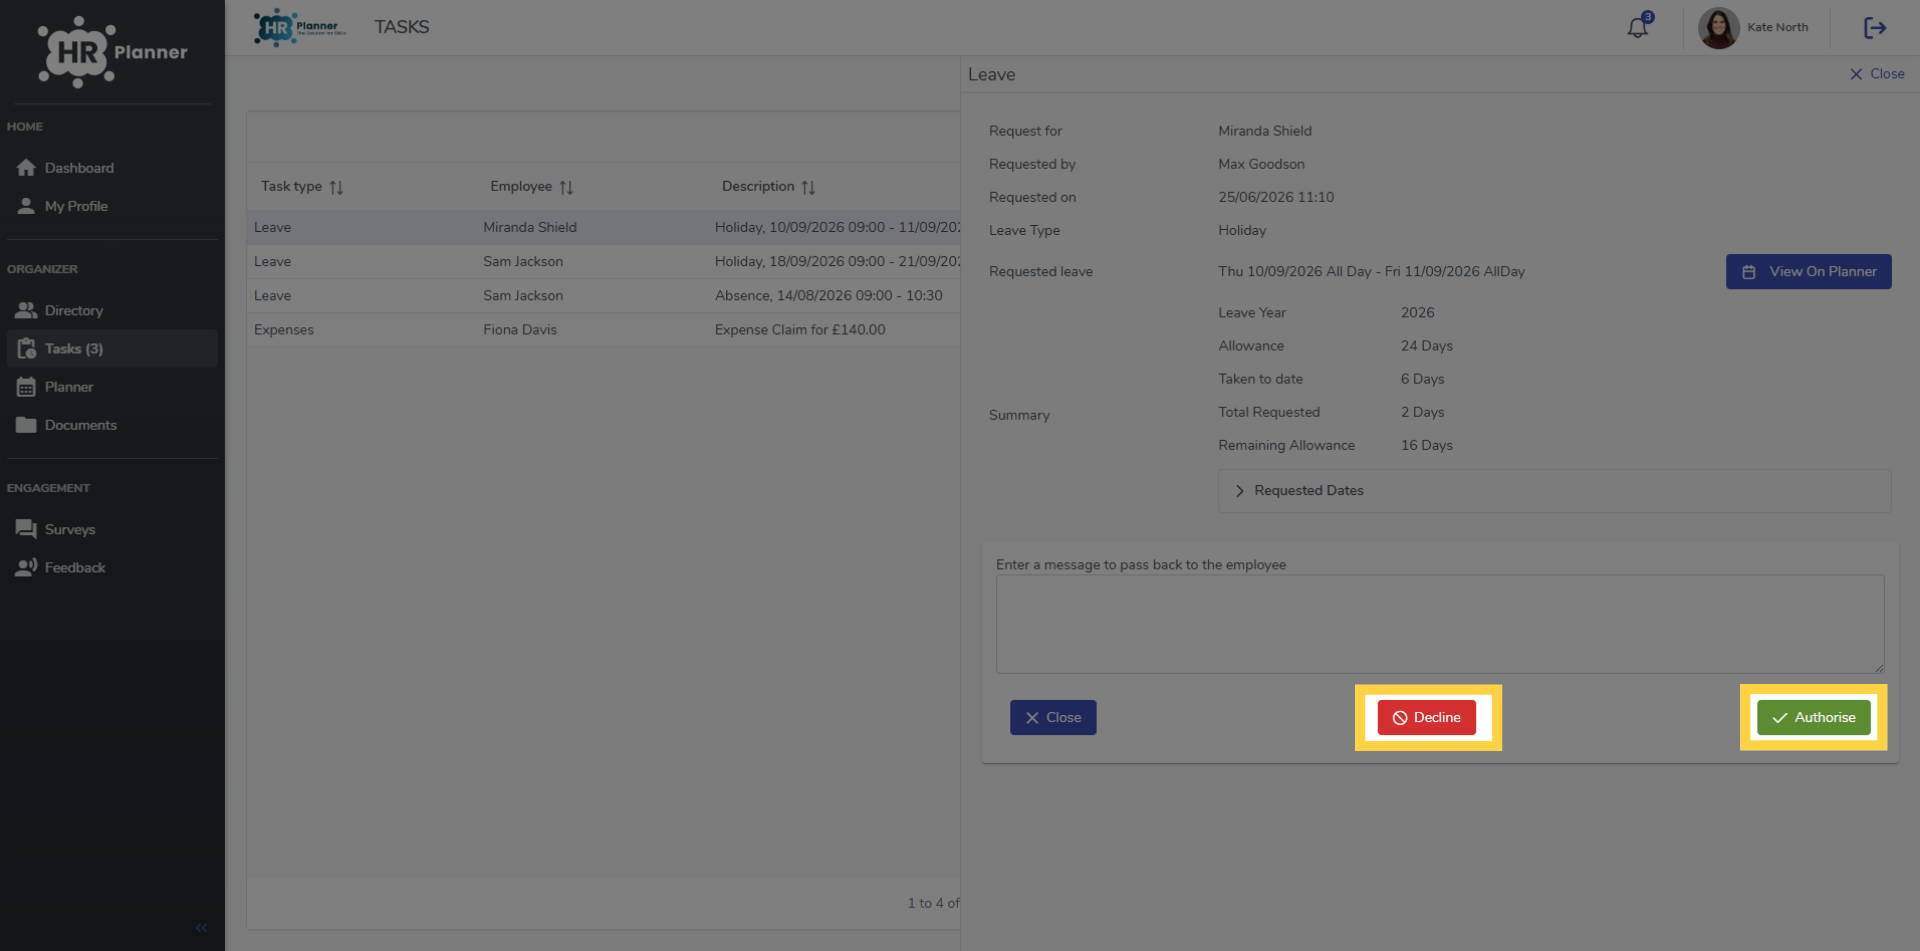Close the Leave panel from header
The image size is (1920, 951).
pyautogui.click(x=1877, y=74)
